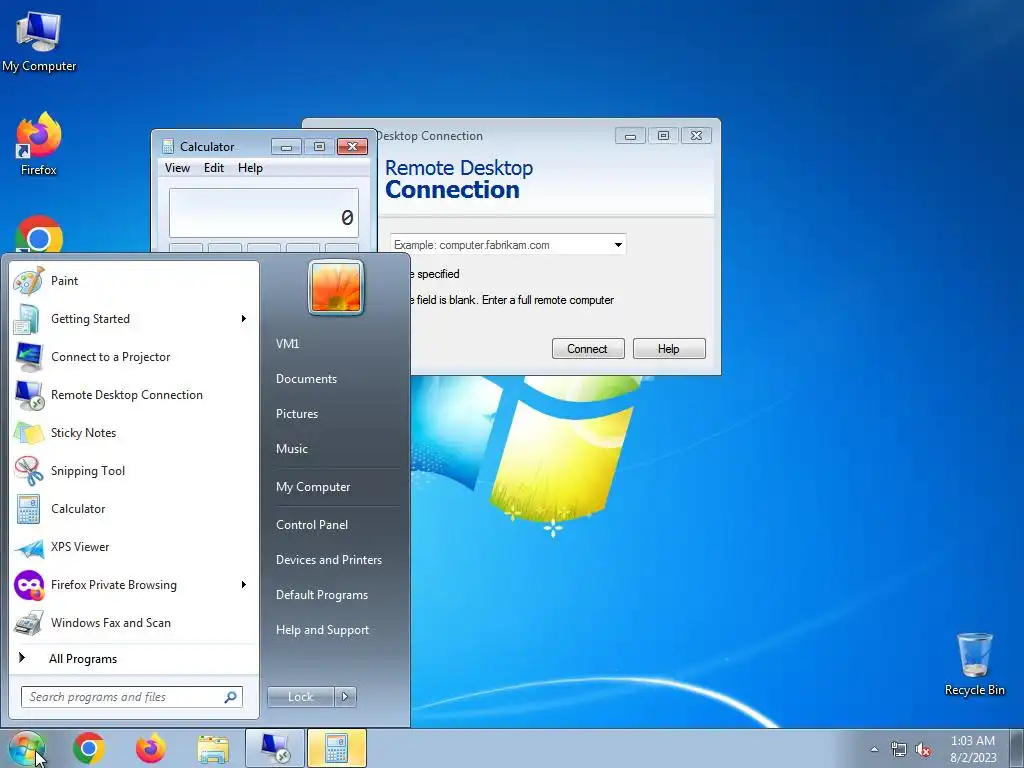
Task: Select the Chrome desktop icon
Action: point(39,234)
